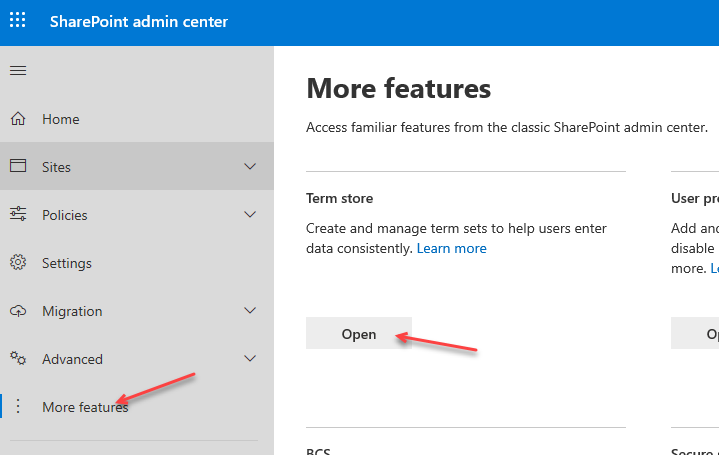This screenshot has width=719, height=455.
Task: Collapse the navigation with the hamburger icon
Action: tap(18, 71)
